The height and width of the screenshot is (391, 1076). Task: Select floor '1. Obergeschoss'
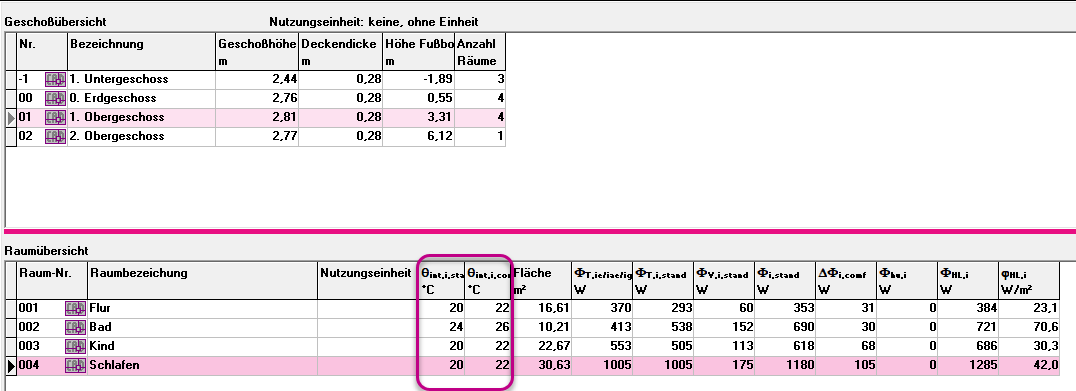[x=117, y=117]
